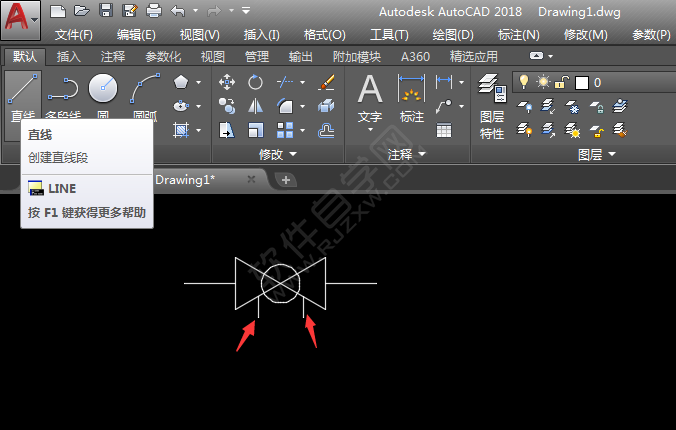Click the Layer Off icon

pos(524,106)
